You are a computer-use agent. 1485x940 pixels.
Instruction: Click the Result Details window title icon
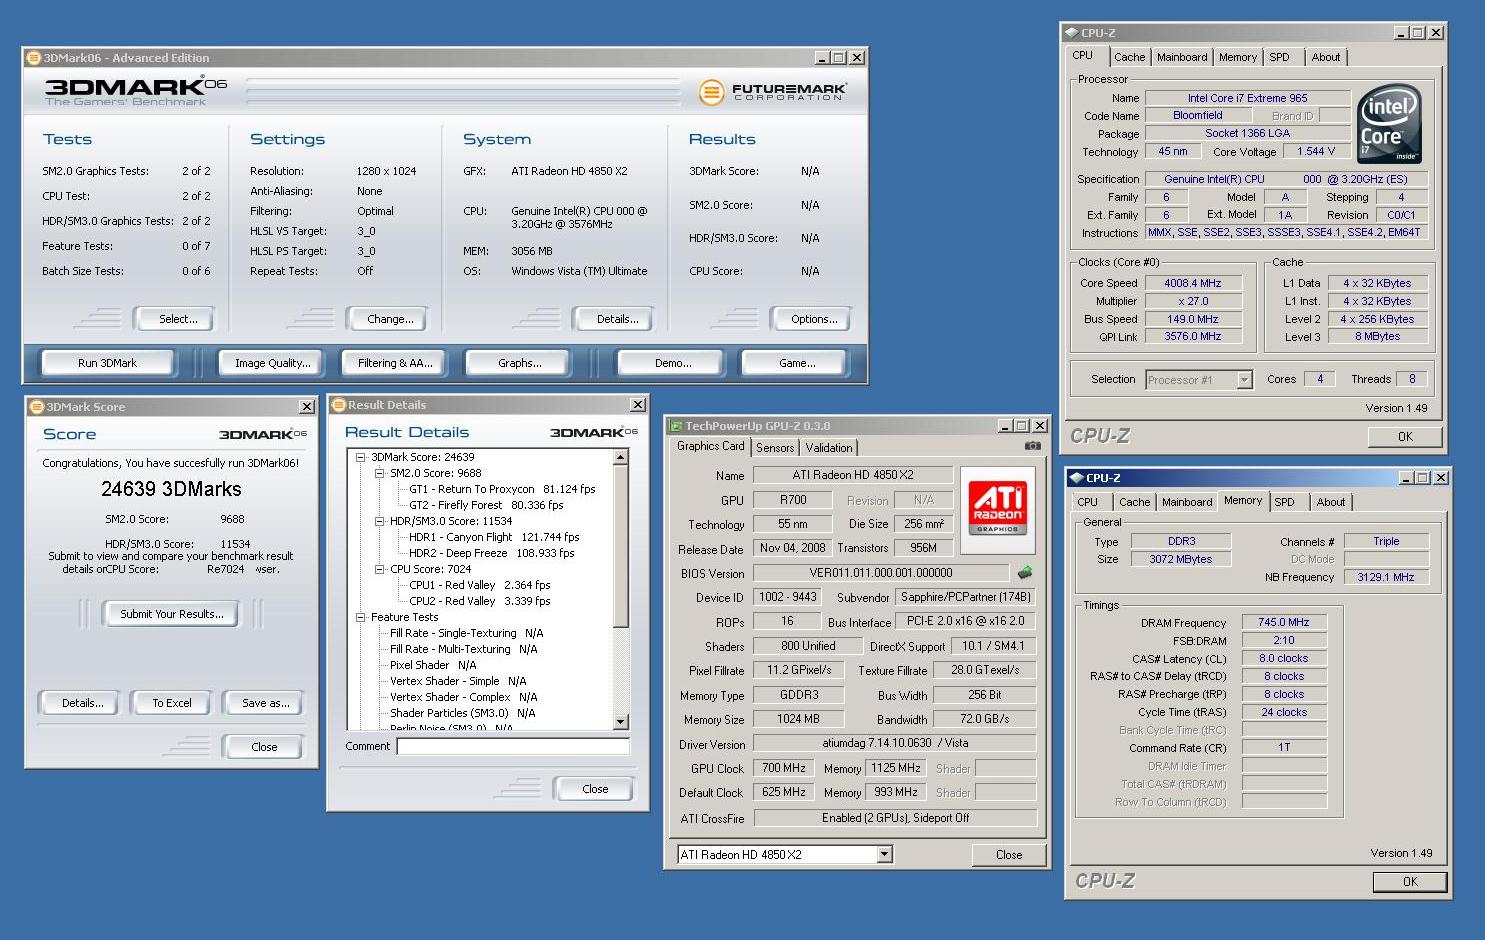(338, 405)
